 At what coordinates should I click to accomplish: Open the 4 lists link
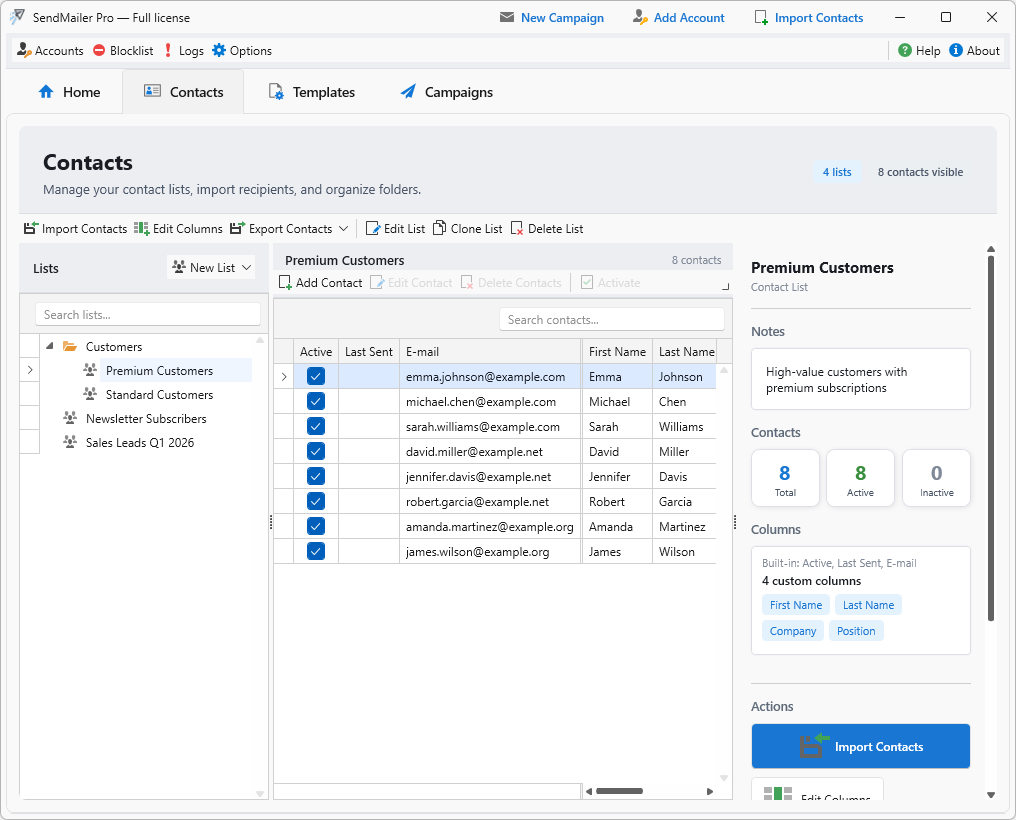837,171
